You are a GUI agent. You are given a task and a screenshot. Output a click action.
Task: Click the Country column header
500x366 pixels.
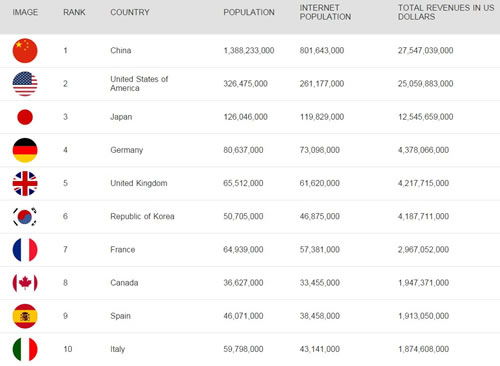130,12
